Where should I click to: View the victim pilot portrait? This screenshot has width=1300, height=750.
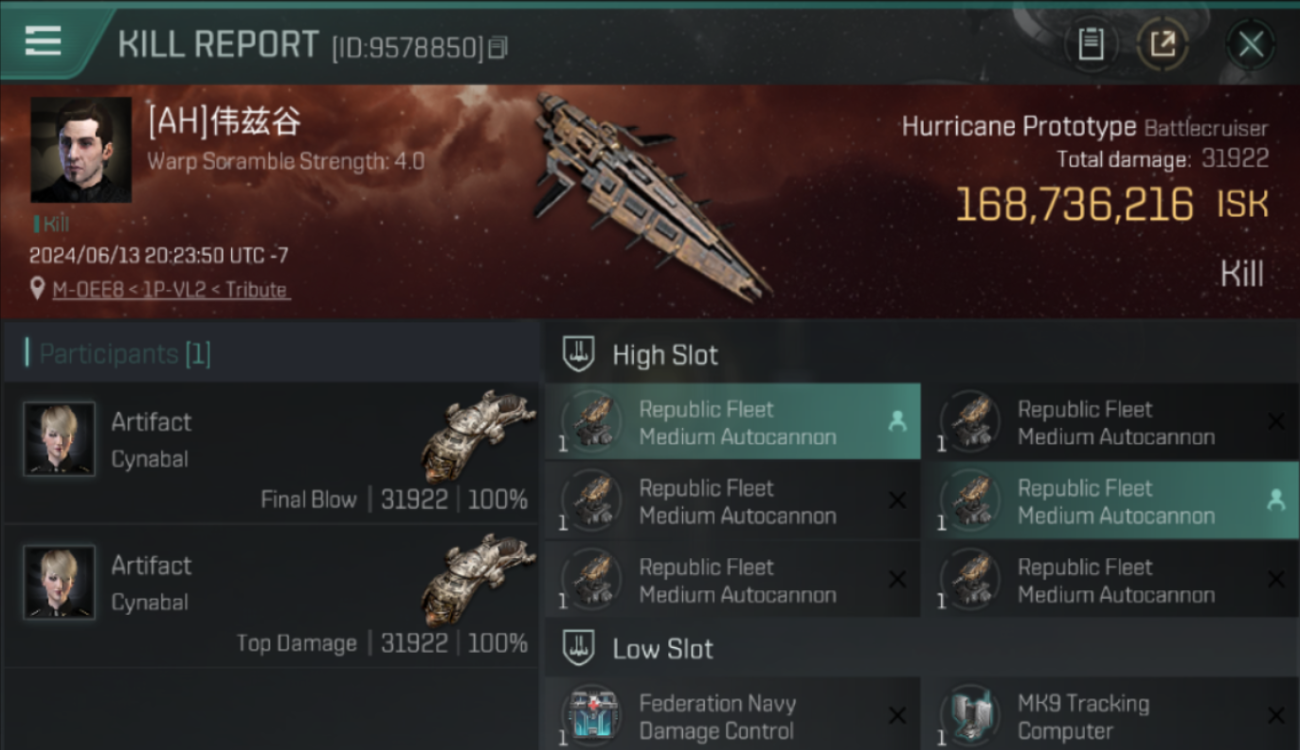click(x=81, y=150)
